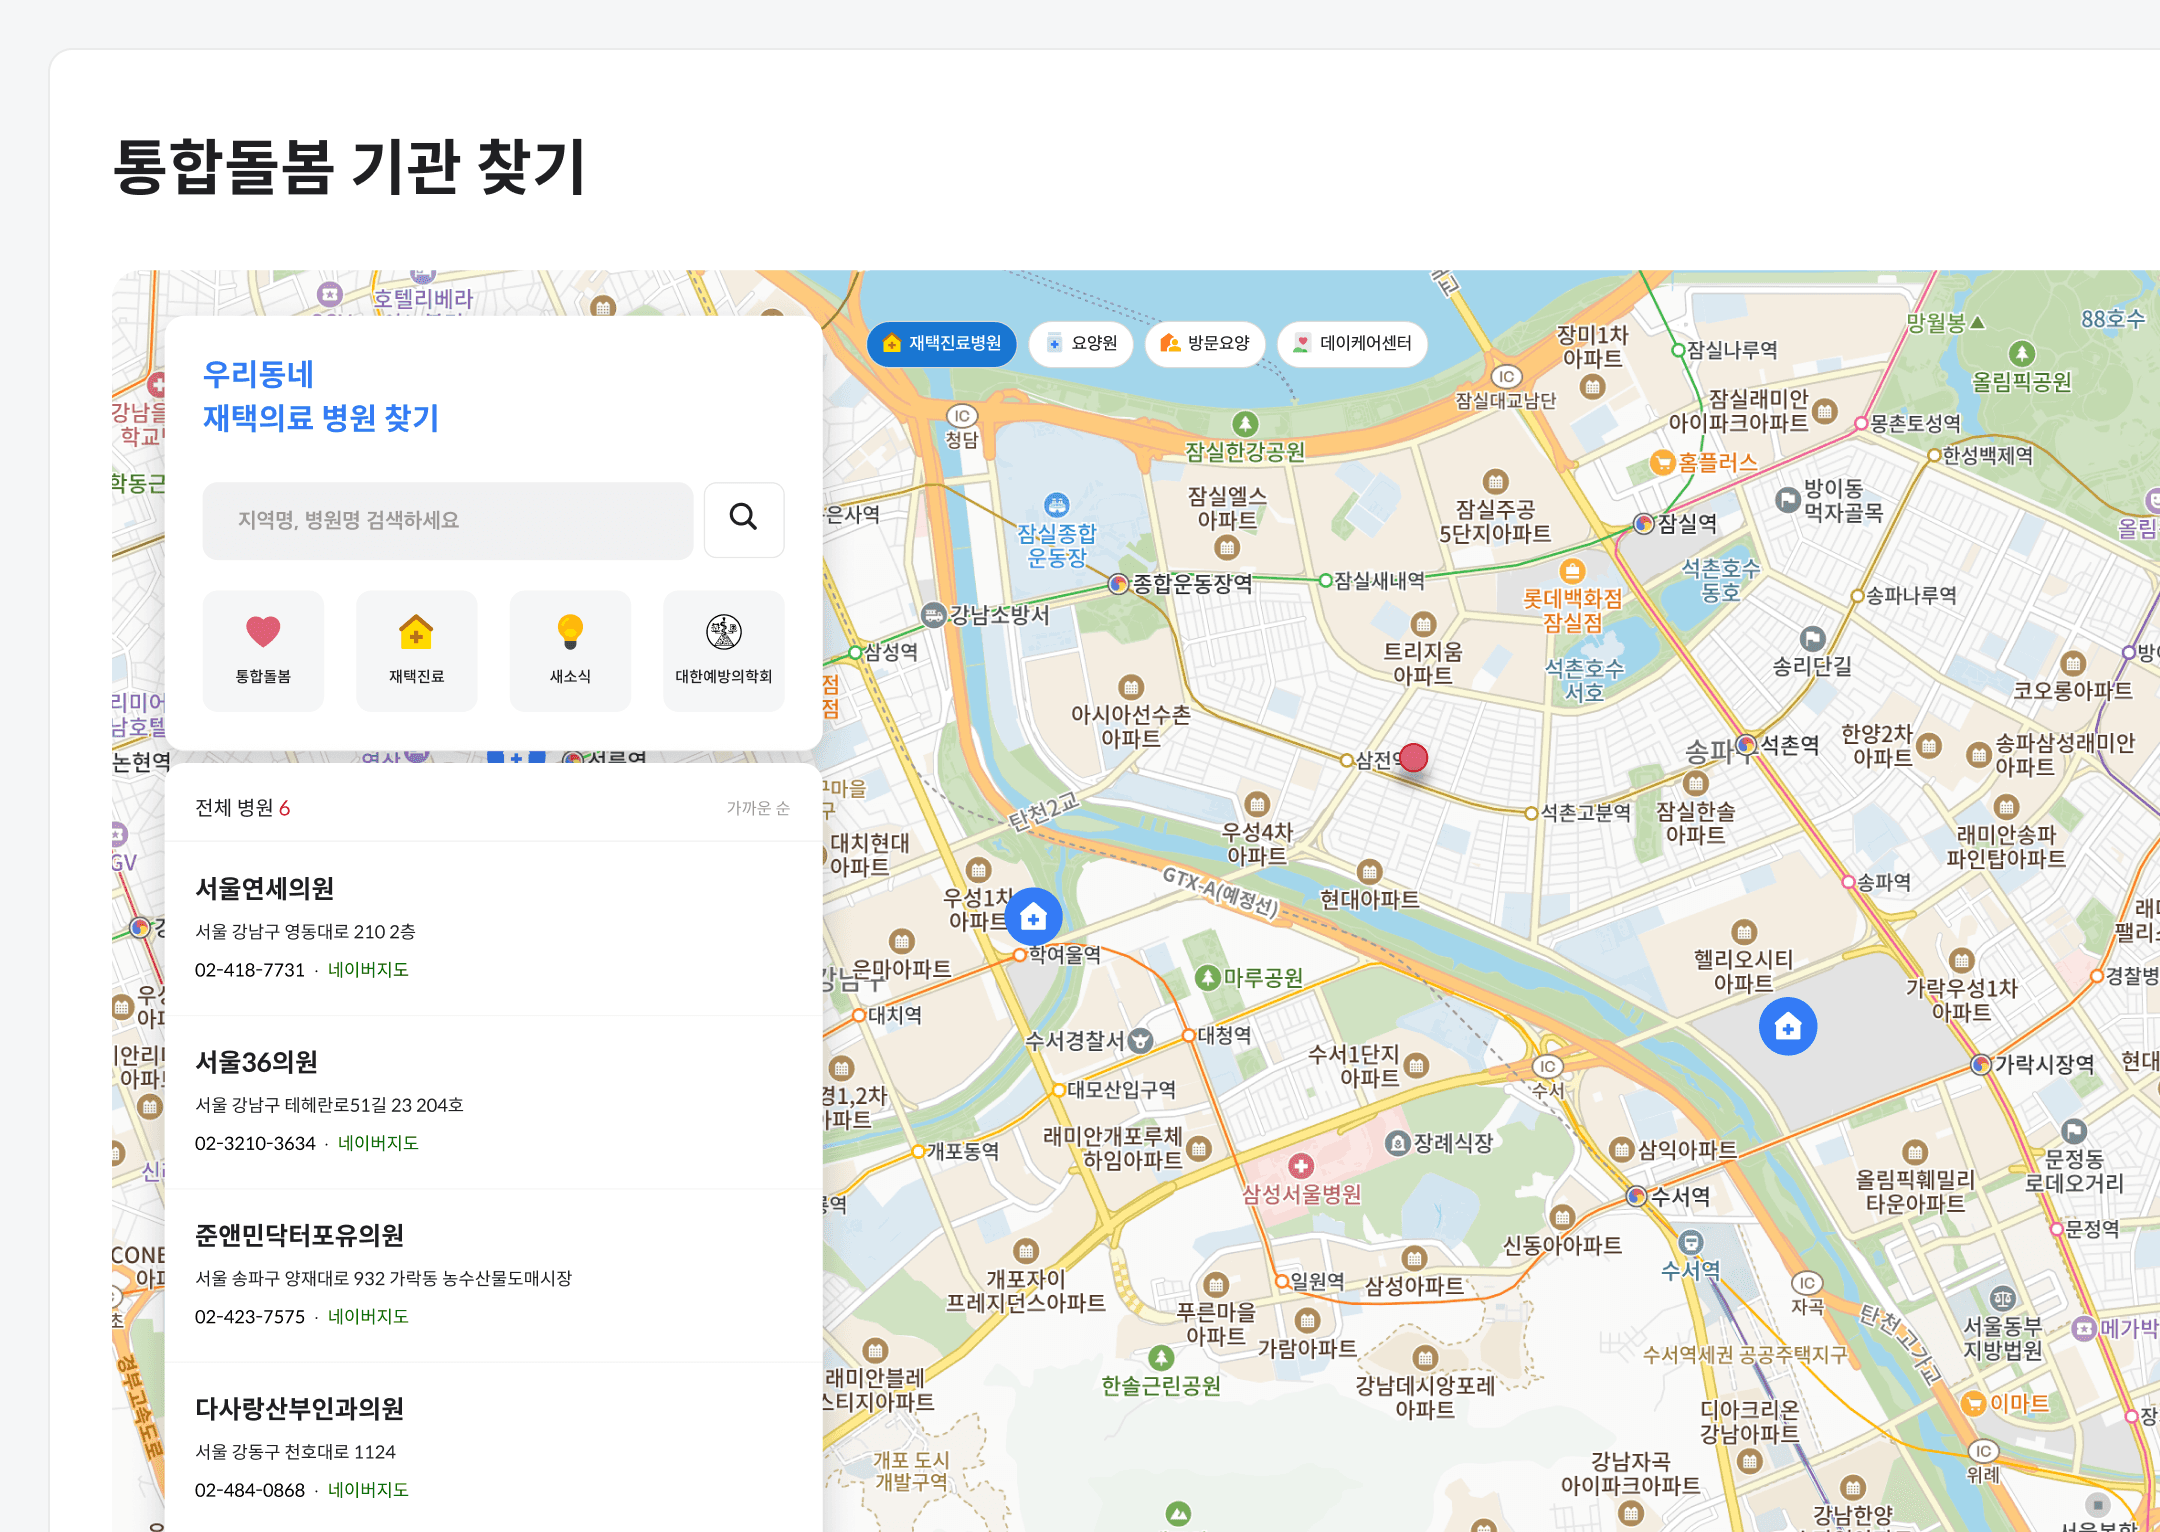
Task: Enable the 데이케어센터 filter chip
Action: coord(1352,344)
